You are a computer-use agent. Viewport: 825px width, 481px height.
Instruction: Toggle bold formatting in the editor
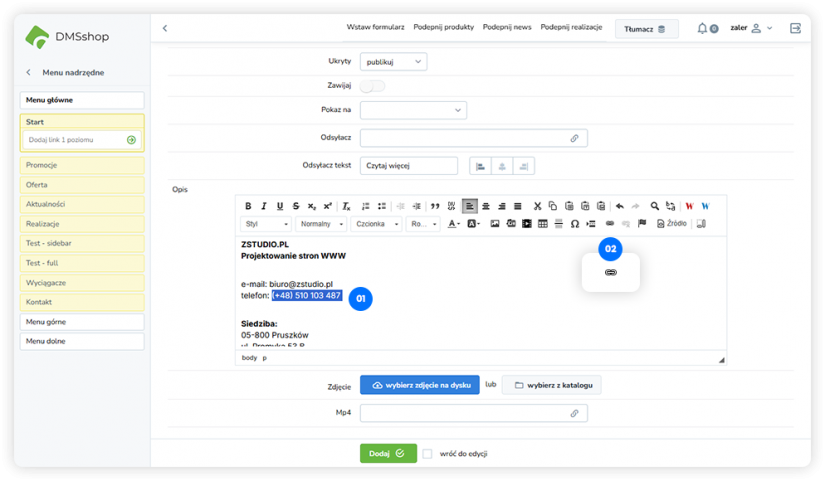[248, 206]
